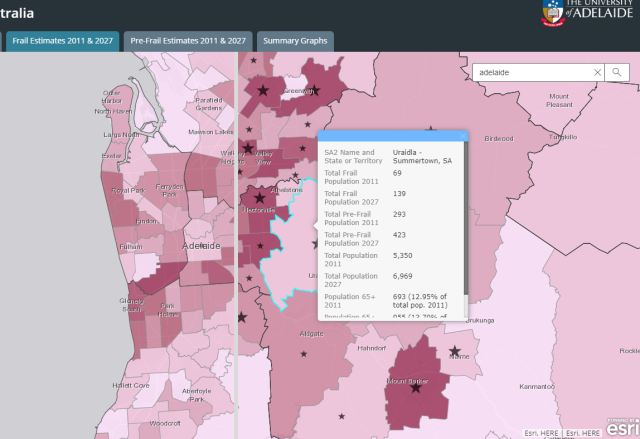
Task: Click the University of Adelaide logo
Action: point(587,12)
